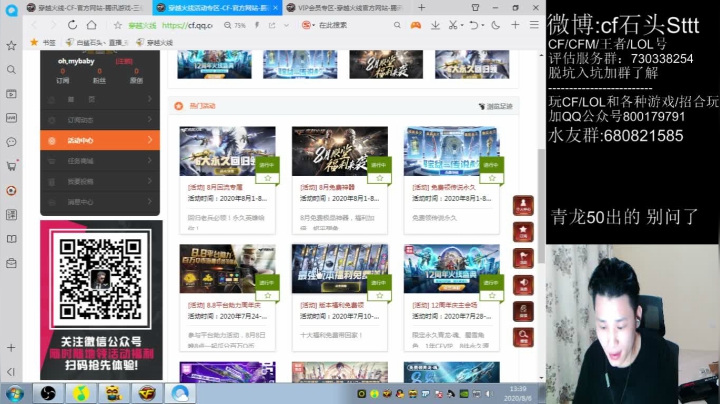Screen dimensions: 720x404
Task: Reload the page with the refresh icon
Action: [72, 25]
